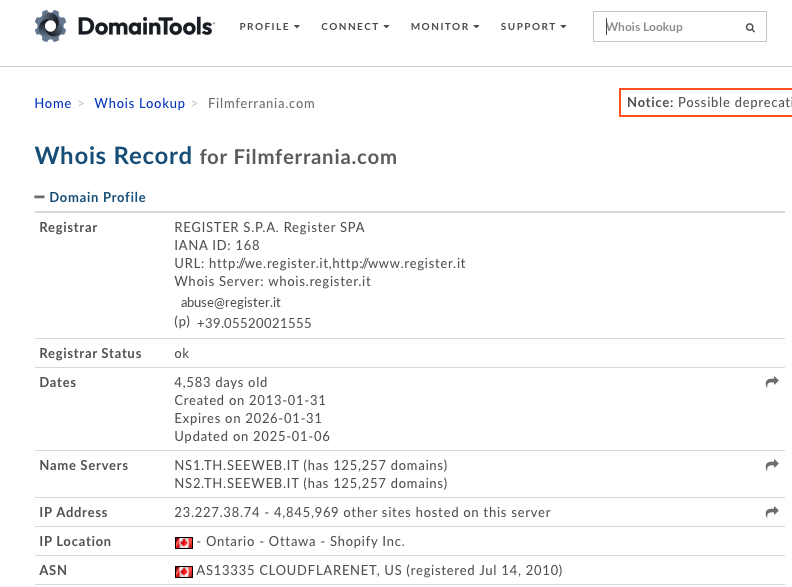Go to the Home breadcrumb link

point(53,103)
